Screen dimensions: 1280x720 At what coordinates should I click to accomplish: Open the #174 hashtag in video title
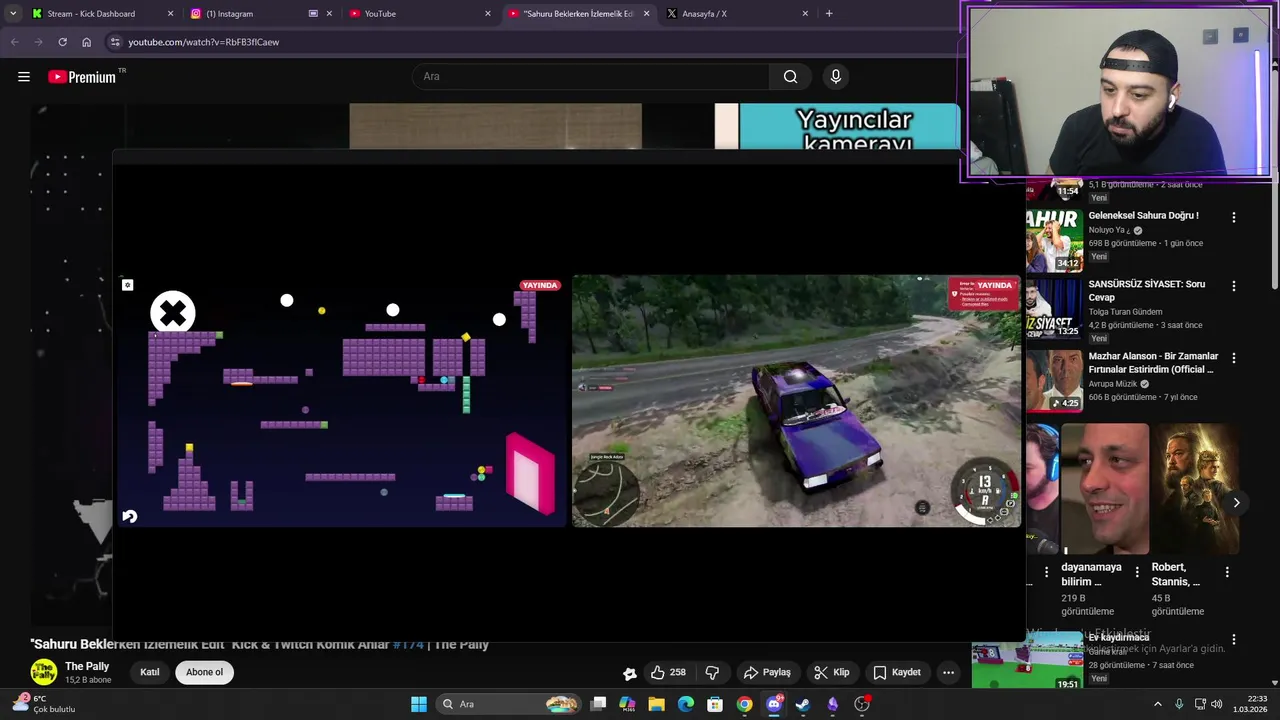(x=408, y=645)
